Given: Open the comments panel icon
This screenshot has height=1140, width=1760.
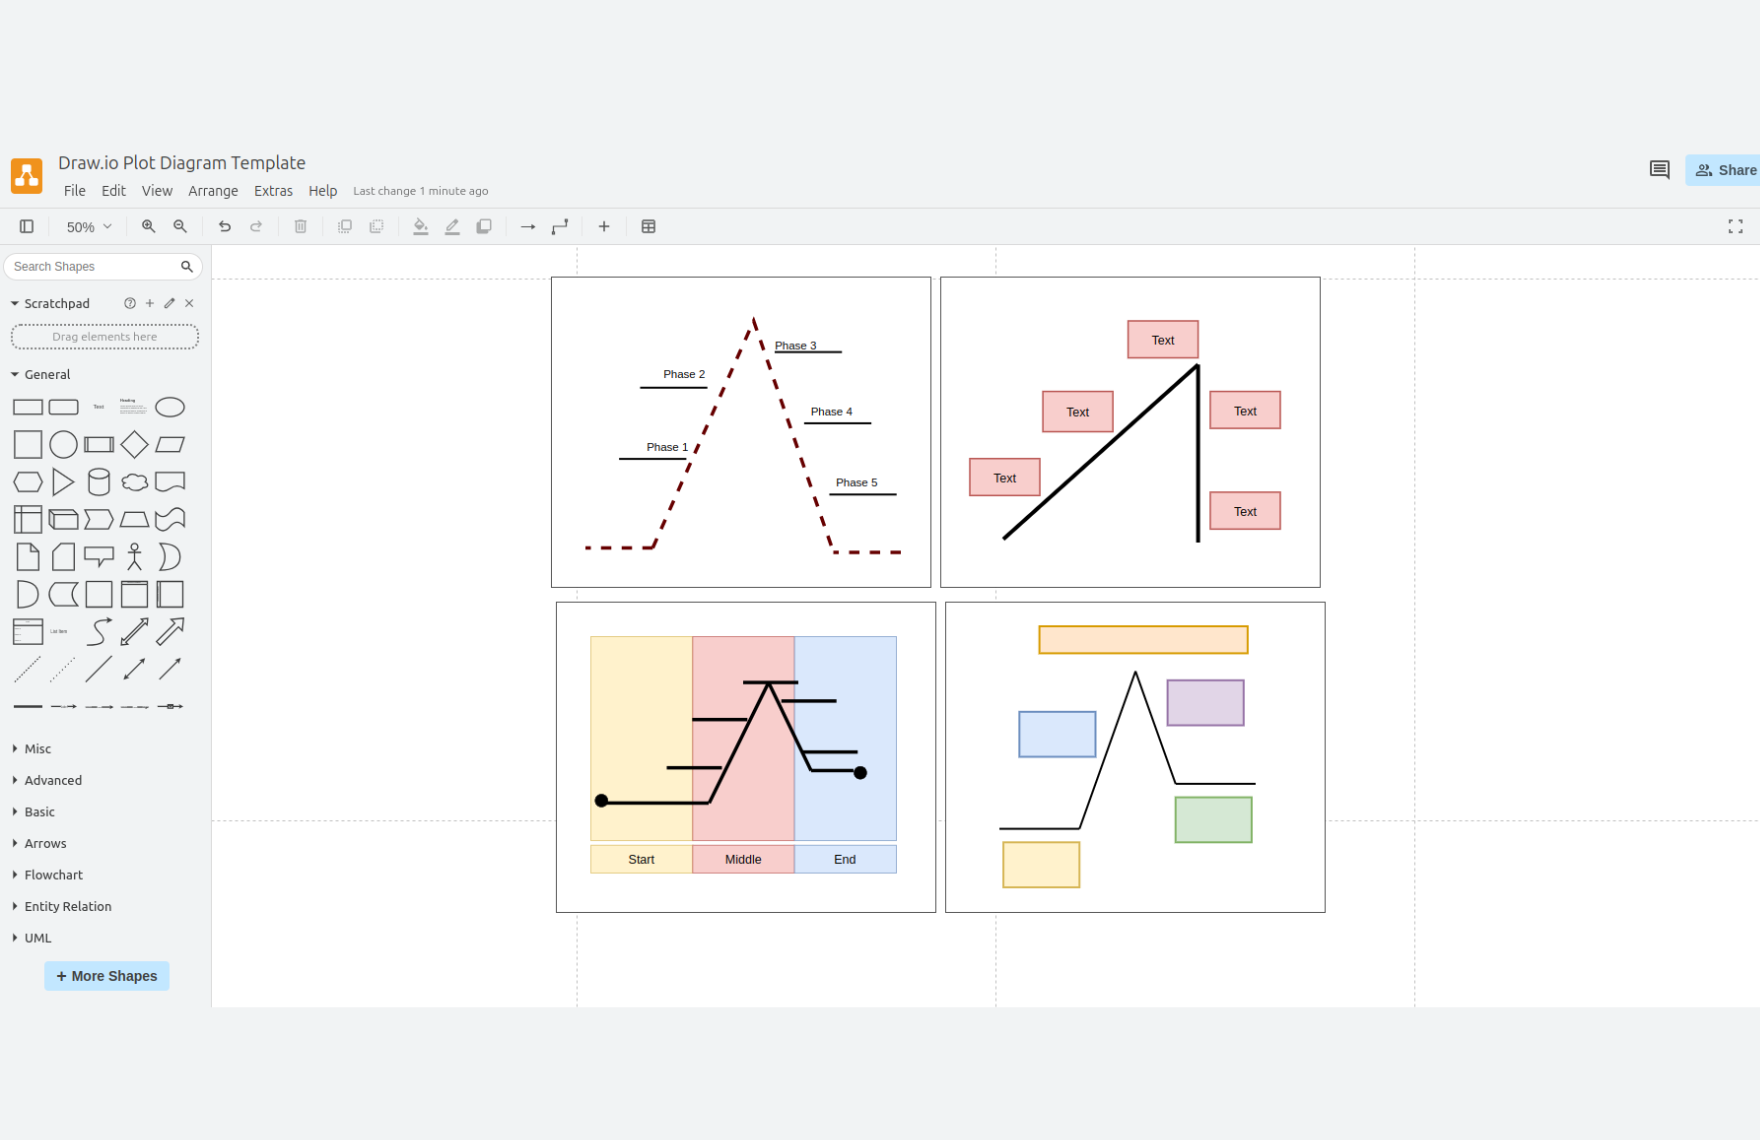Looking at the screenshot, I should tap(1659, 170).
